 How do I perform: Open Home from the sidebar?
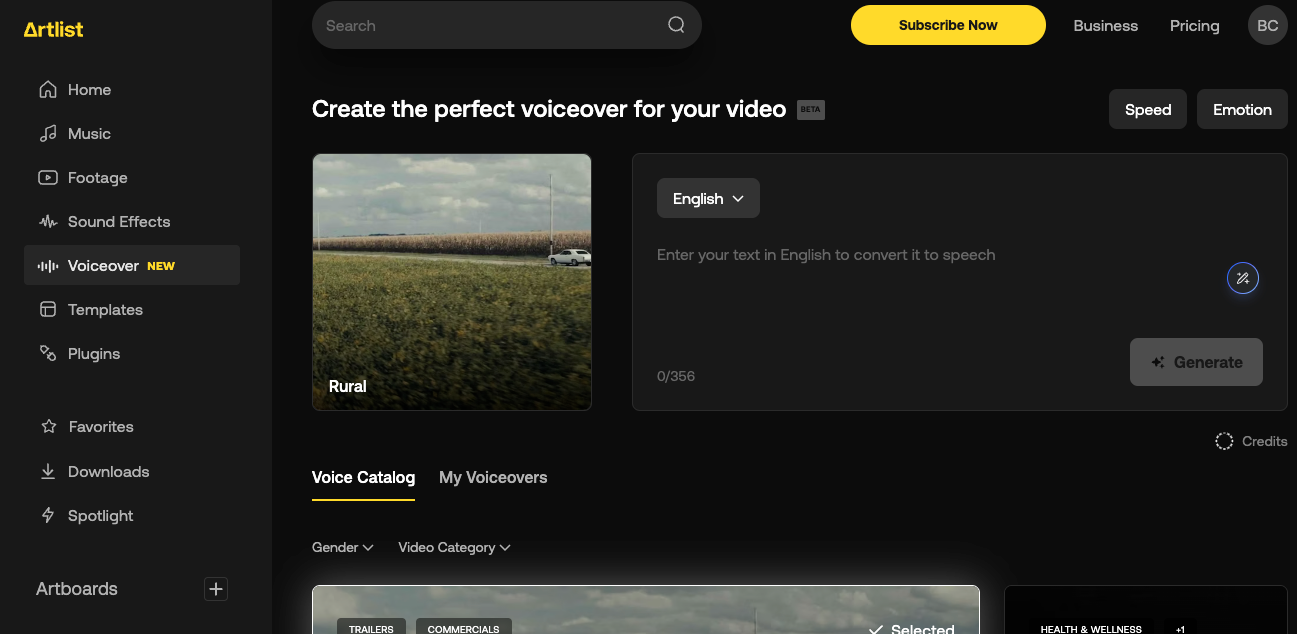click(x=89, y=90)
